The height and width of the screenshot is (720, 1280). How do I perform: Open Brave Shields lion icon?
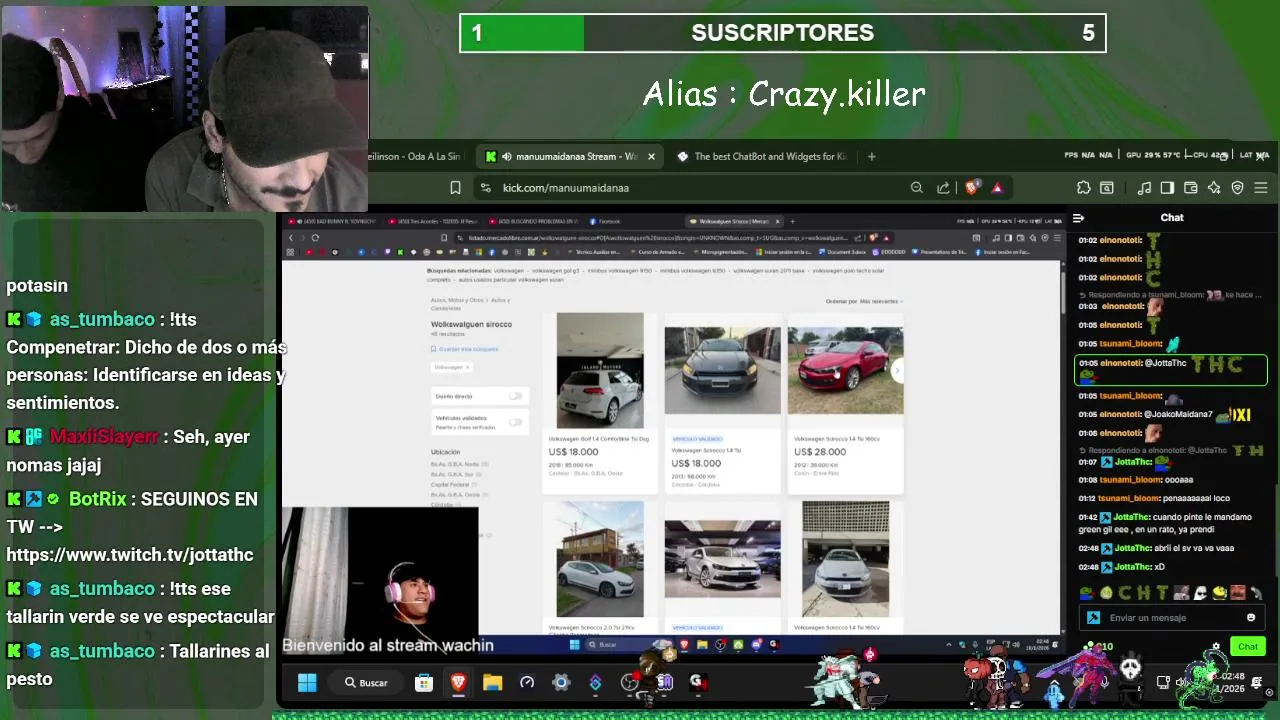coord(970,188)
